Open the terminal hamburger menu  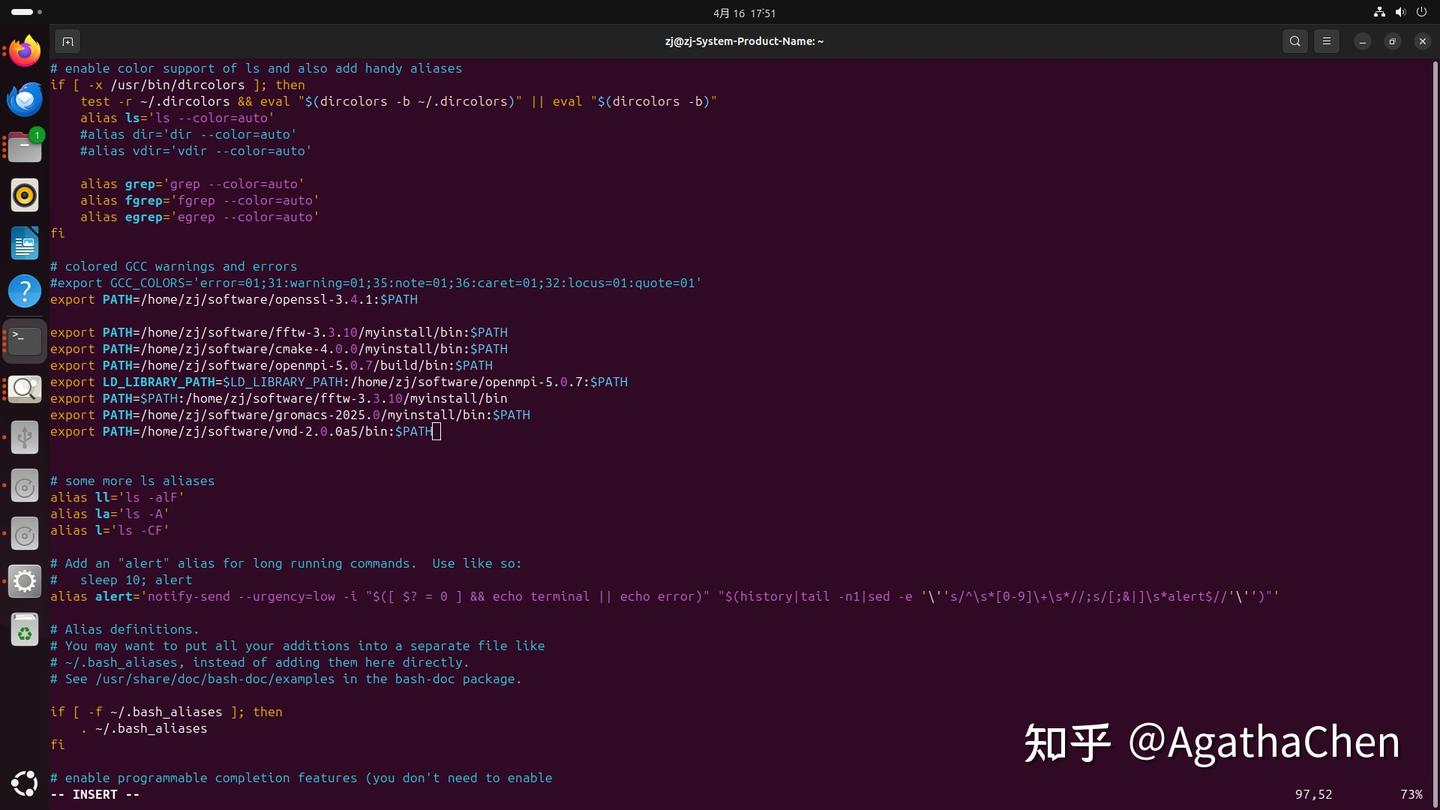click(x=1326, y=41)
